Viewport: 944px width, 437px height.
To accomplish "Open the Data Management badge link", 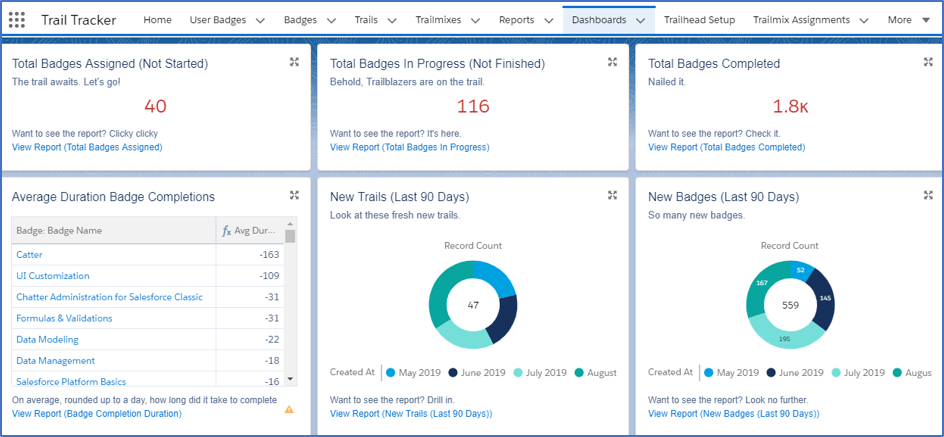I will (55, 361).
